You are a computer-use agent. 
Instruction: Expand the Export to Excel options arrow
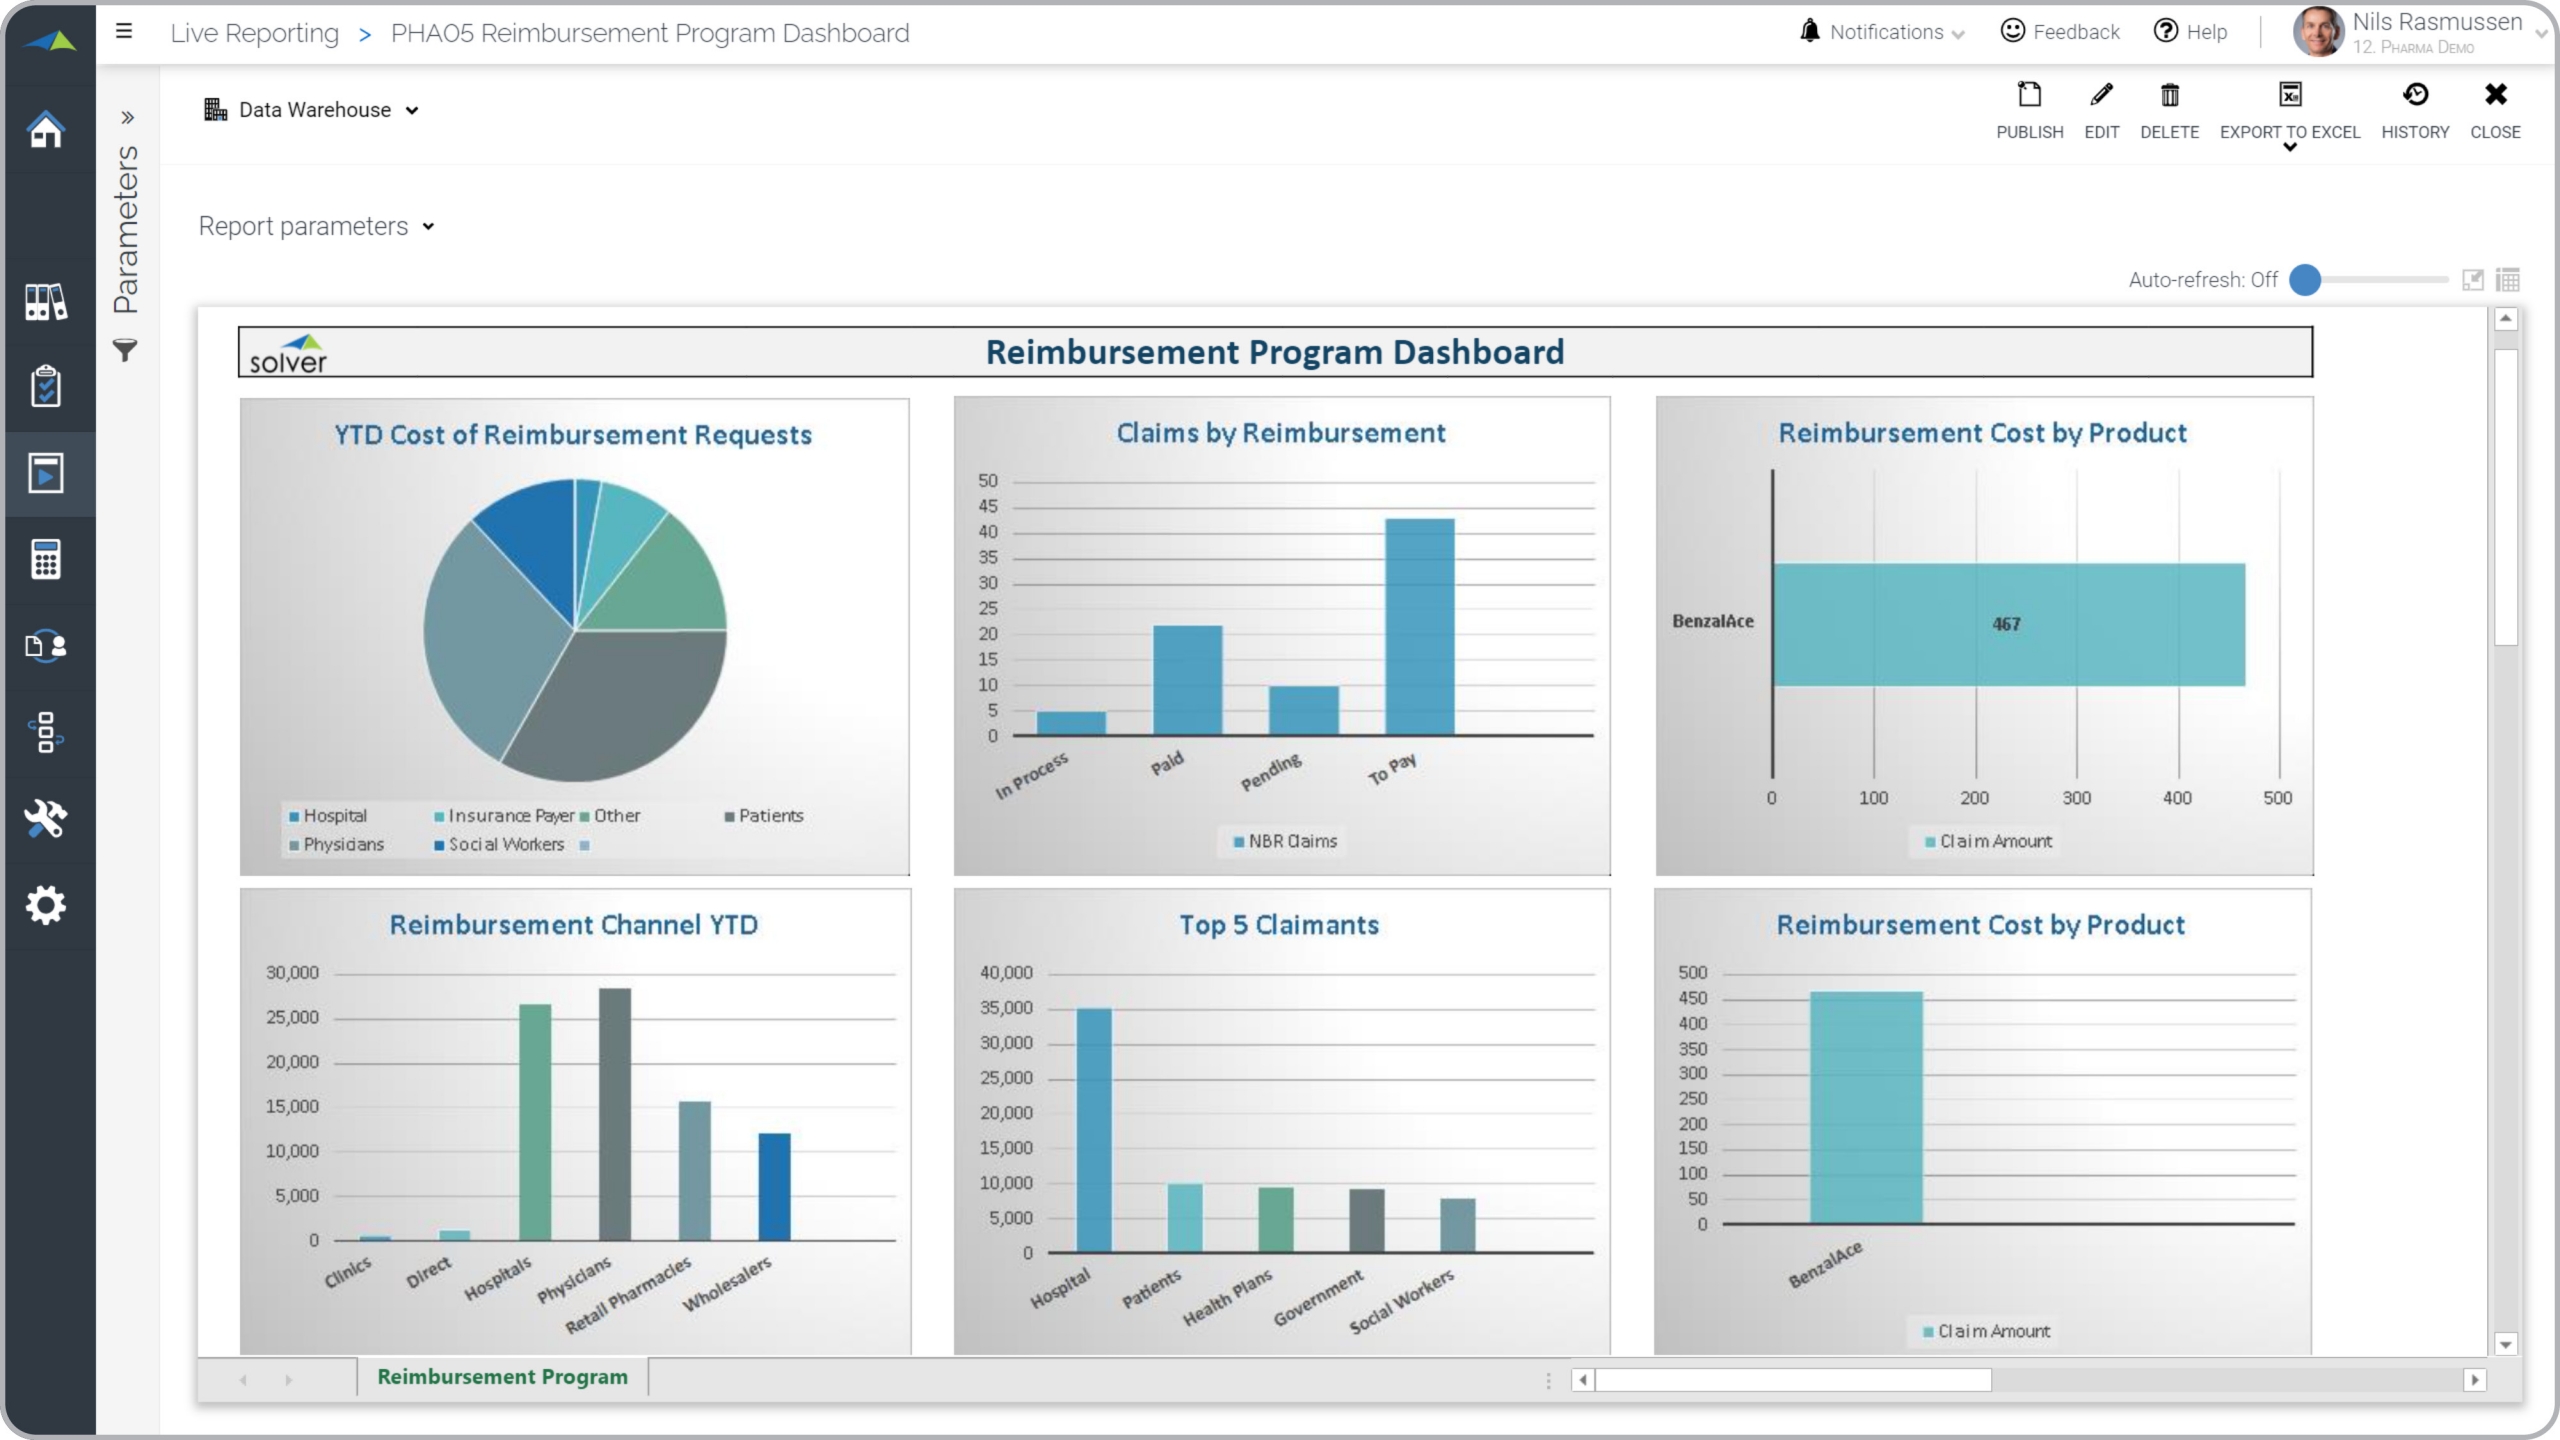(2289, 148)
